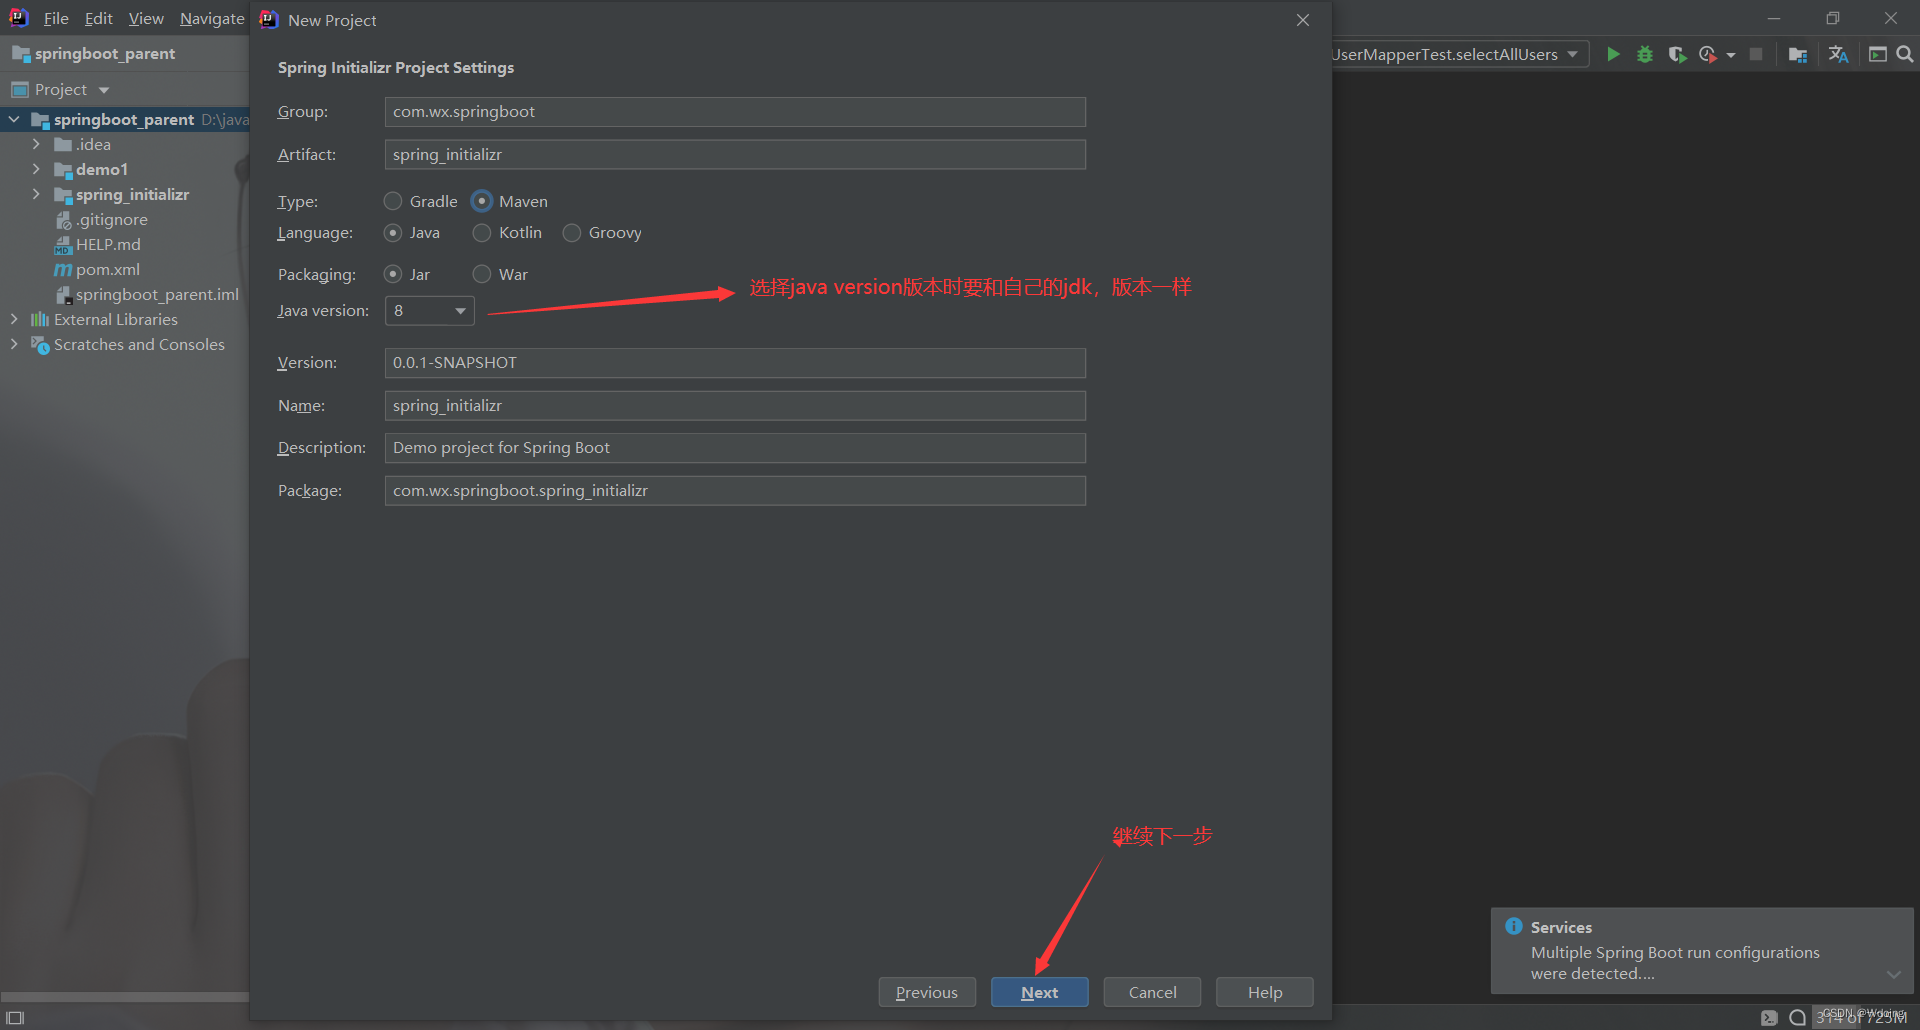Collapse the springboot_parent root tree node
The image size is (1920, 1030).
pos(14,120)
